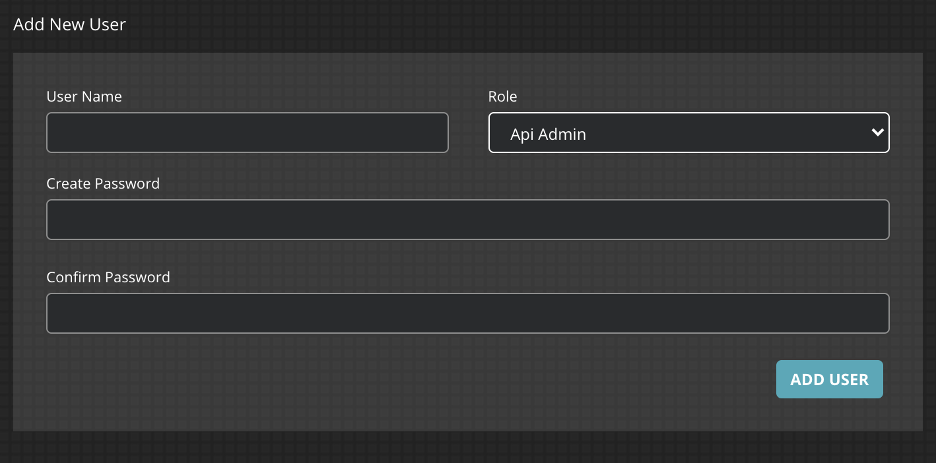Click the Role dropdown chevron arrow
936x464 pixels.
pyautogui.click(x=877, y=132)
